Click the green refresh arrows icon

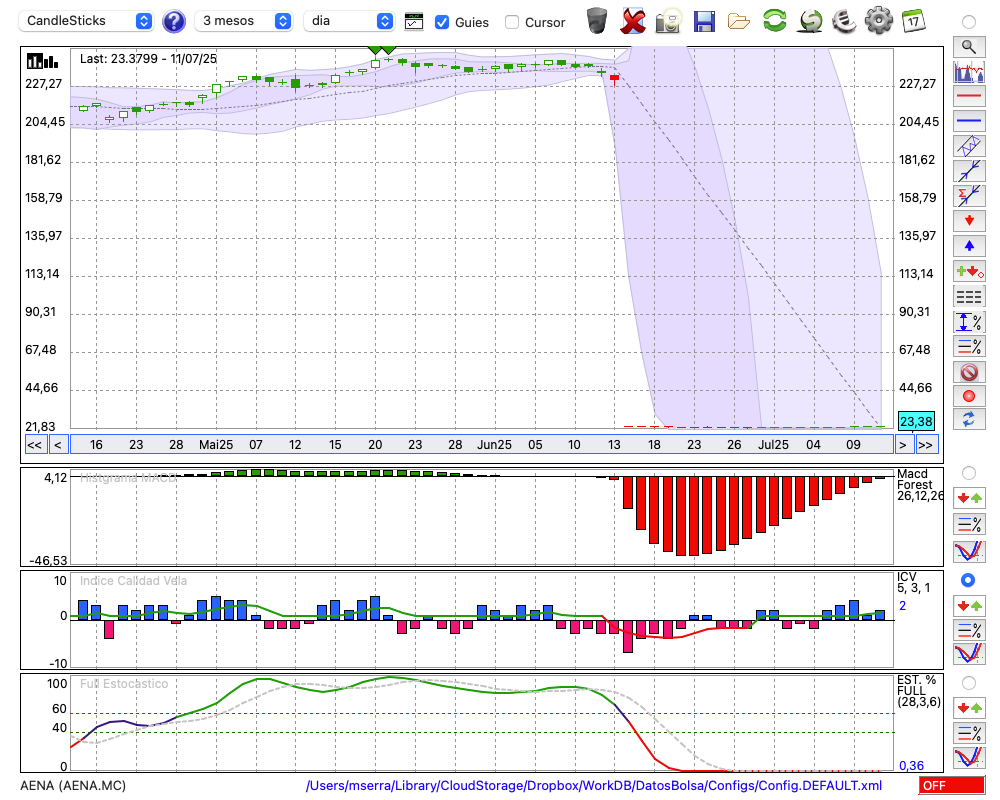(774, 20)
